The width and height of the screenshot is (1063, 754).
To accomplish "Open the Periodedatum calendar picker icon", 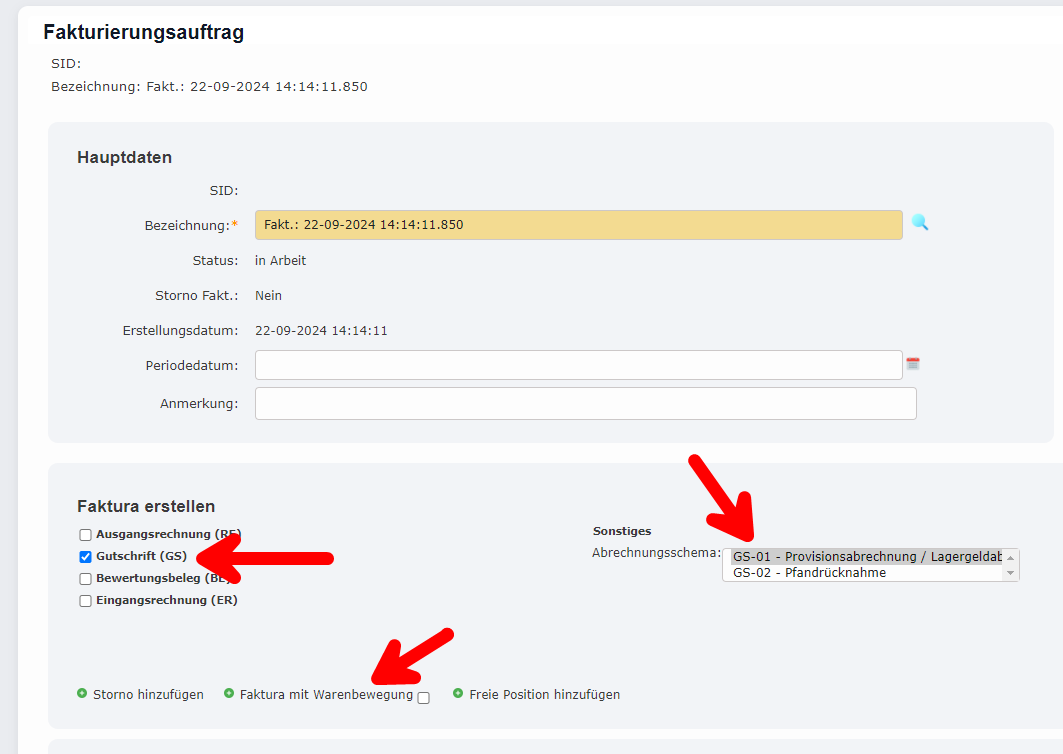I will click(x=912, y=364).
